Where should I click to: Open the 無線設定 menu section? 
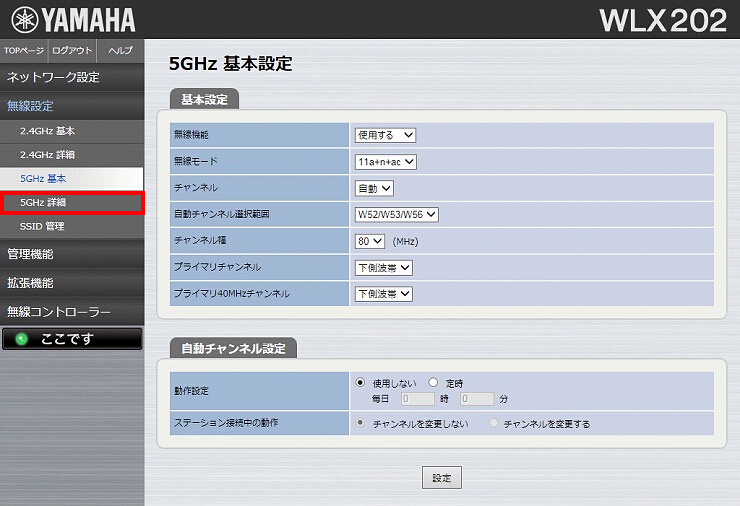coord(72,106)
